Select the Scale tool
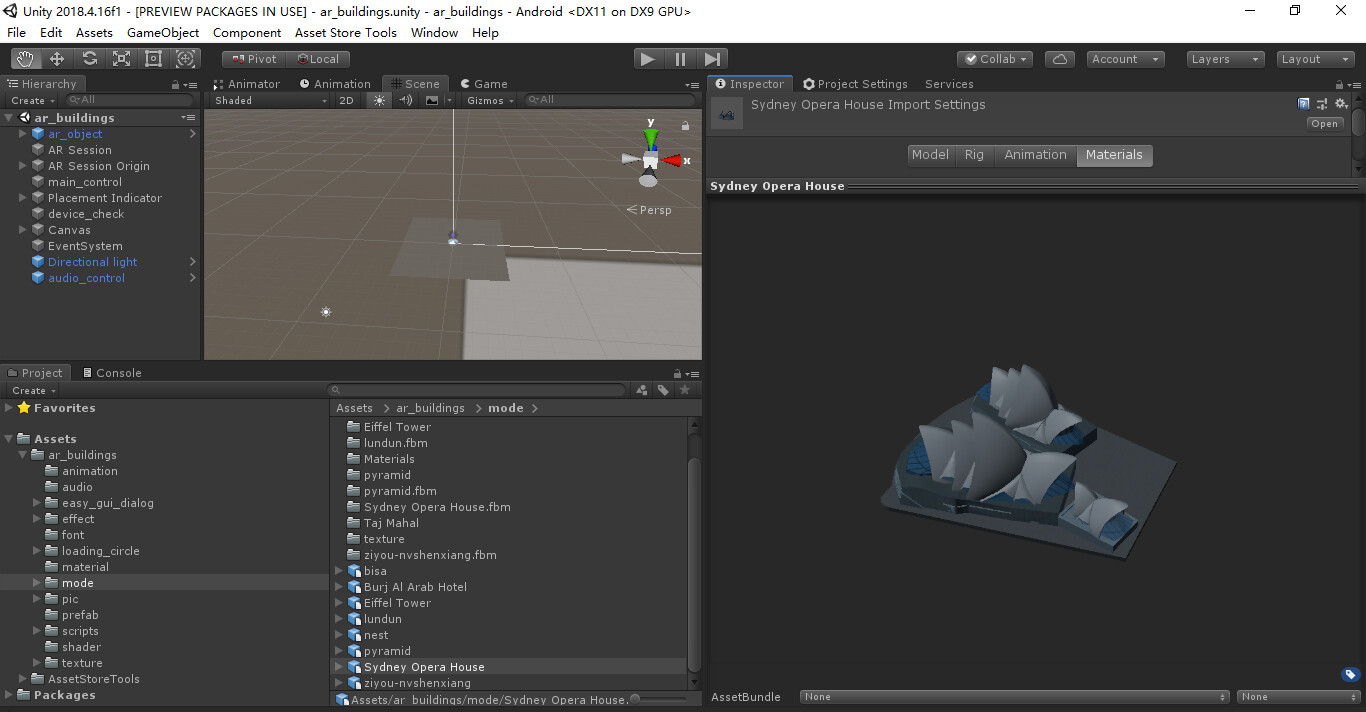 pyautogui.click(x=121, y=59)
